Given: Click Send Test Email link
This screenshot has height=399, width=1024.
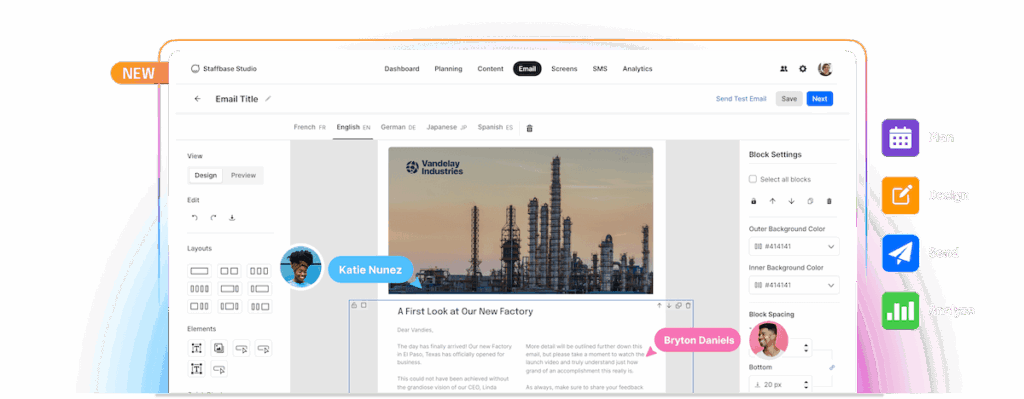Looking at the screenshot, I should click(741, 99).
